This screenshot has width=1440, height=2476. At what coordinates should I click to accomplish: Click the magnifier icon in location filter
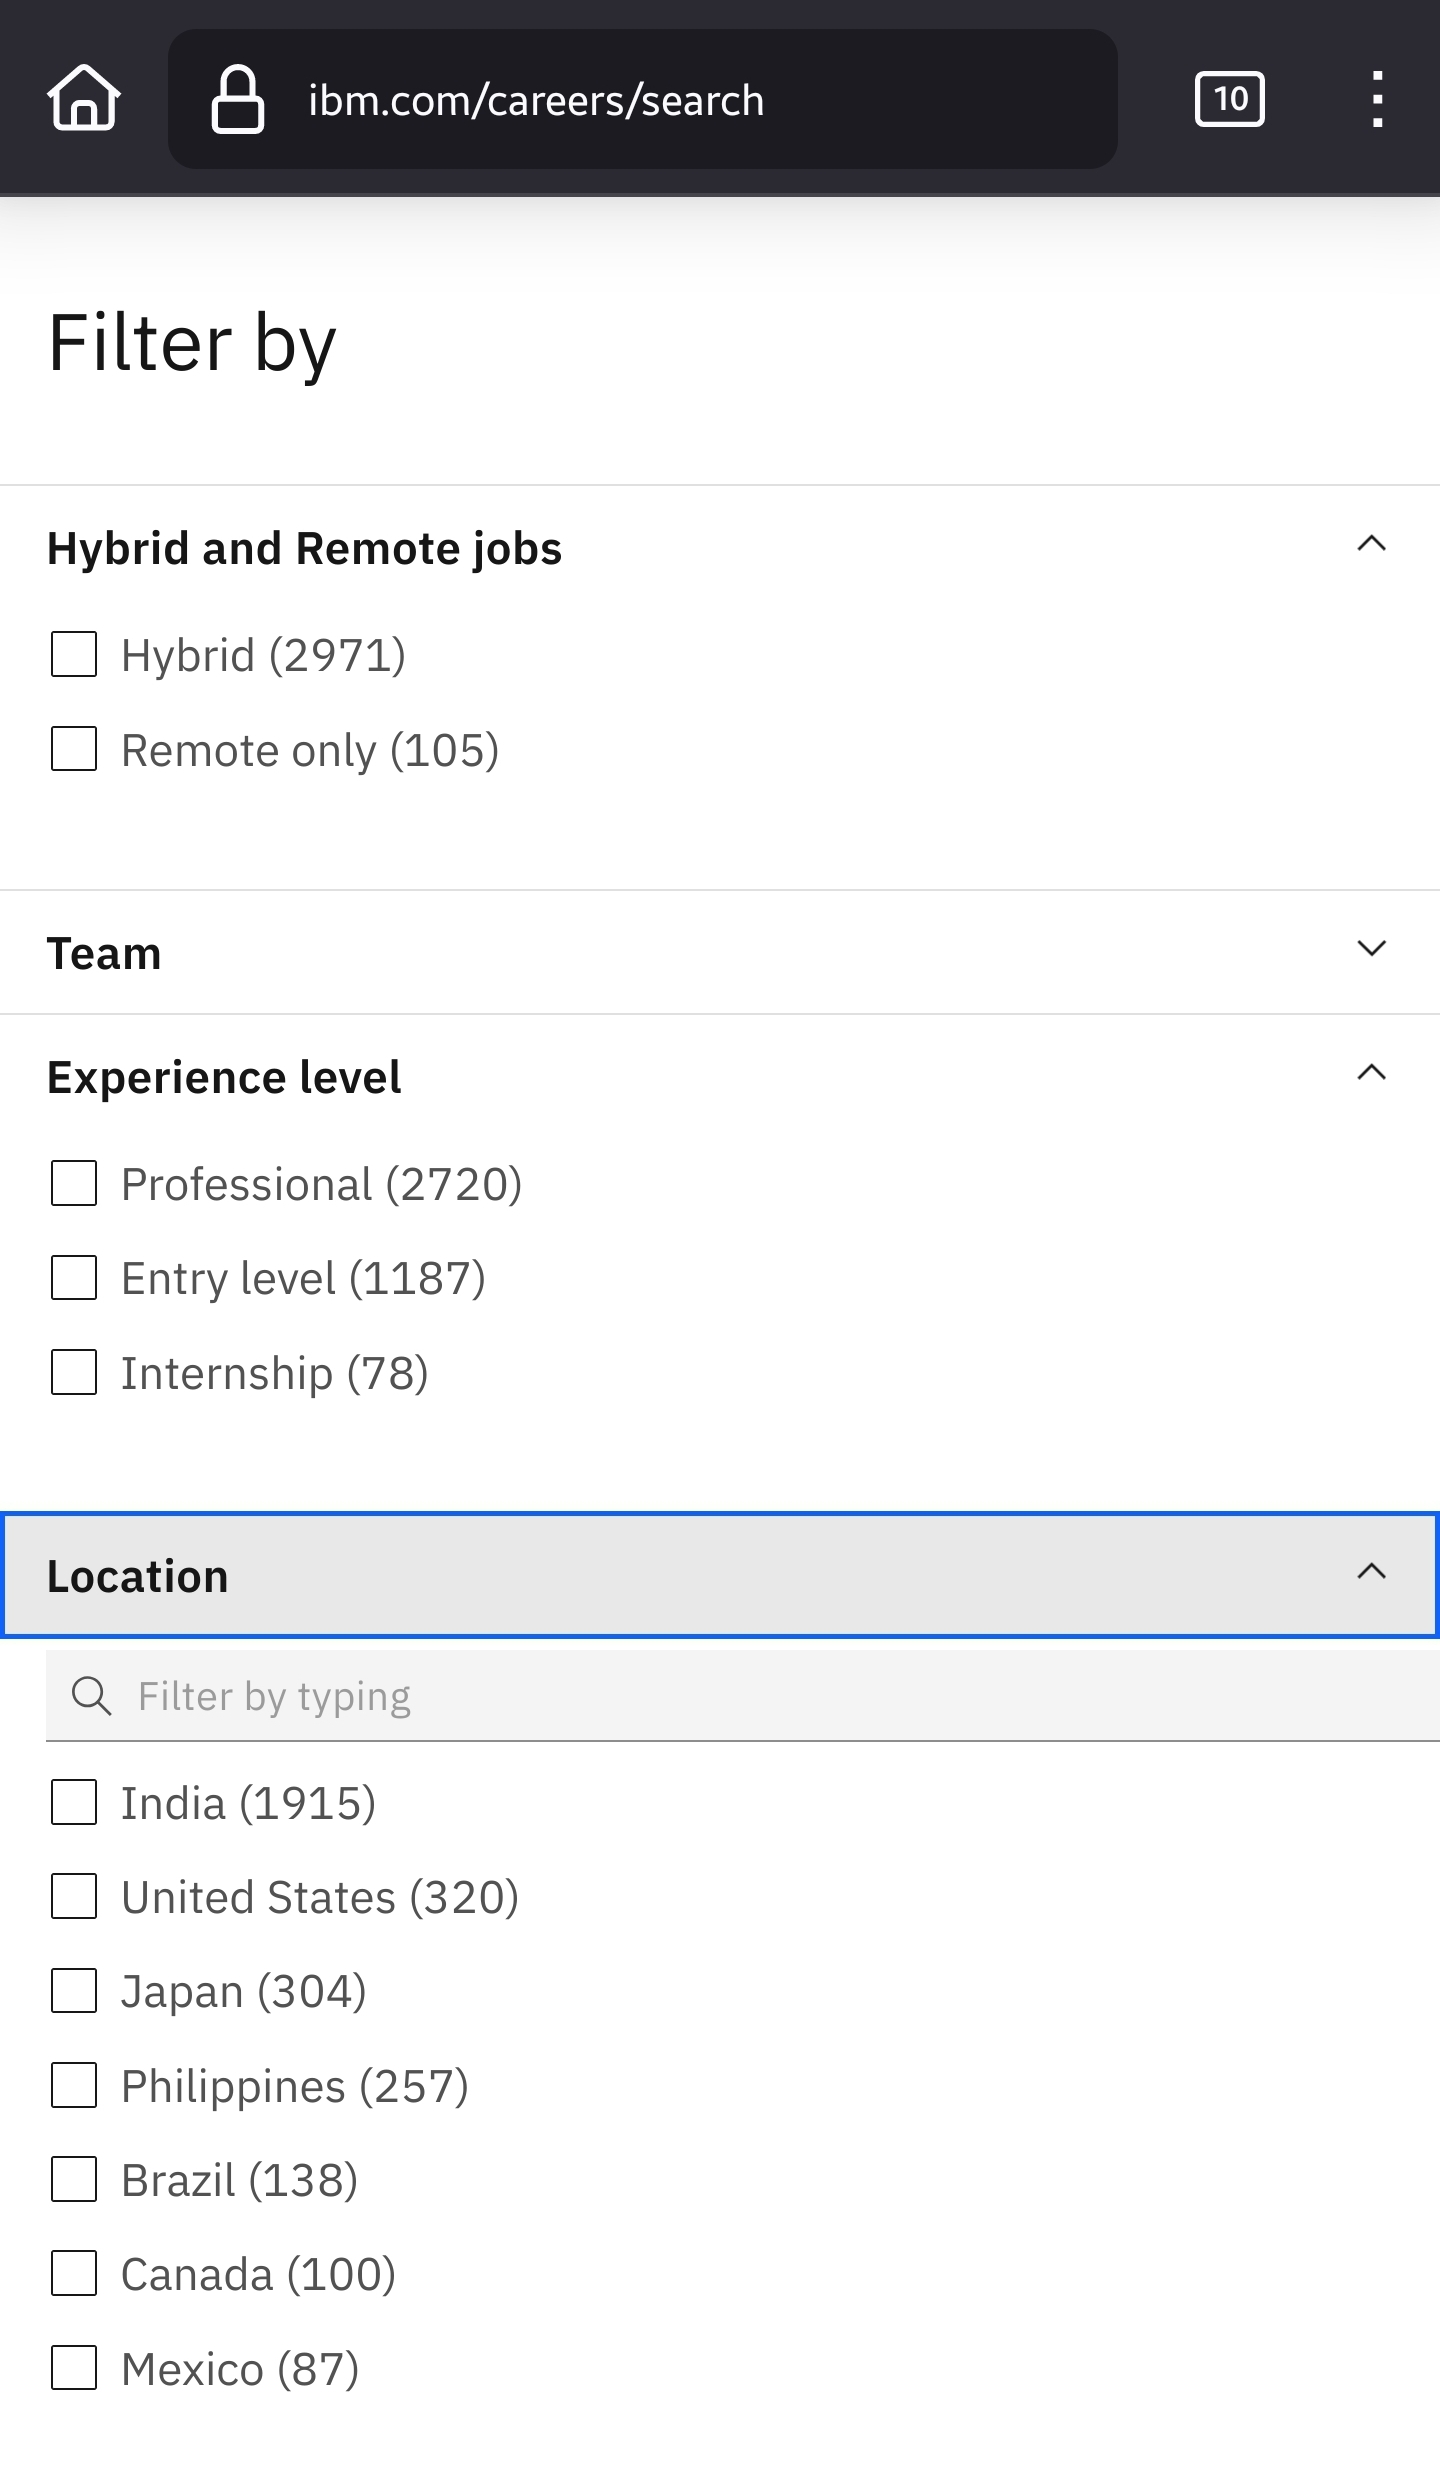point(91,1696)
